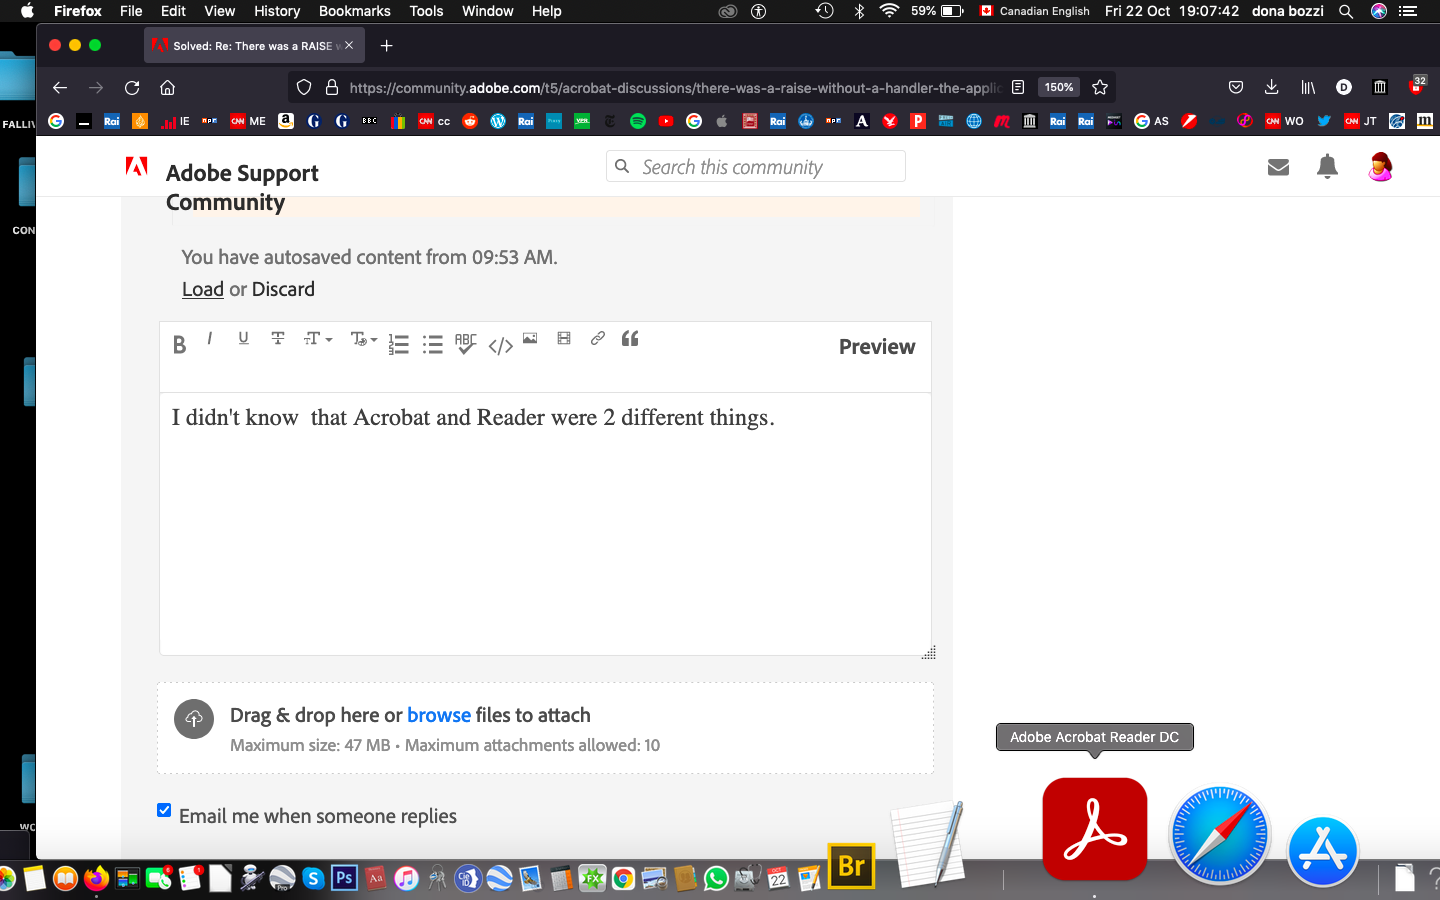Open the History menu

coord(277,11)
